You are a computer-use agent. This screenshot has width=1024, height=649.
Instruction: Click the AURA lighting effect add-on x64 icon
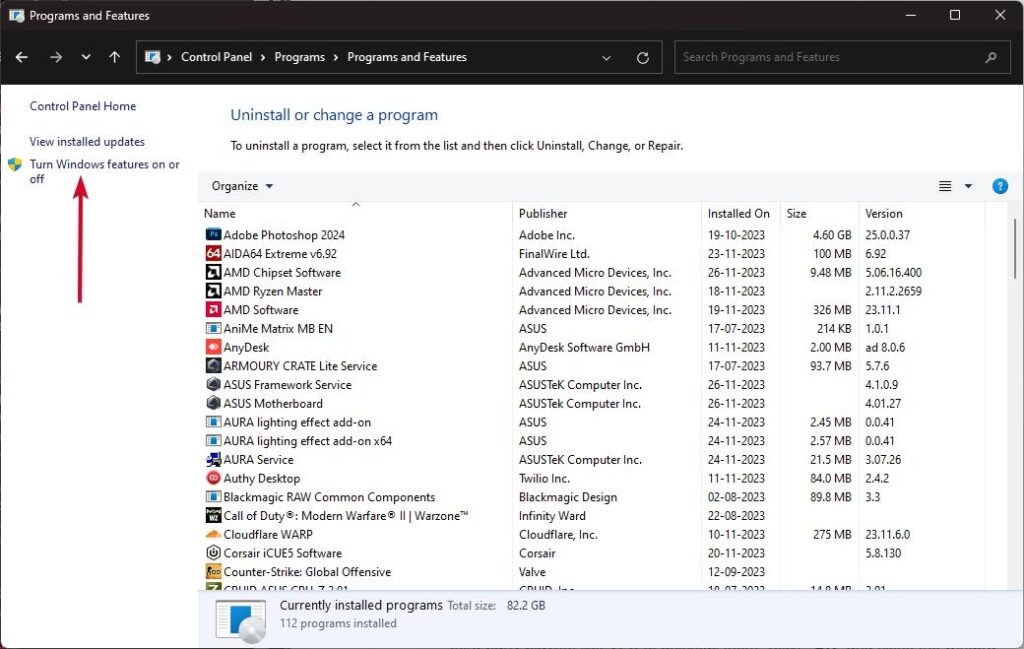click(x=213, y=441)
